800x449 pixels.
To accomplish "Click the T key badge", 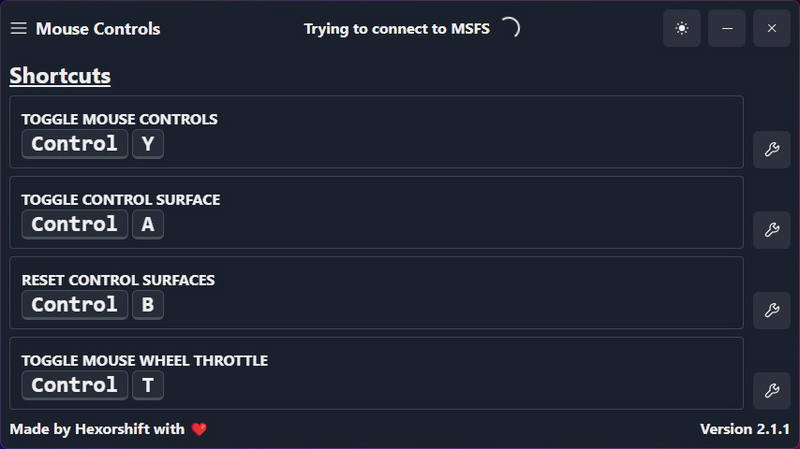I will click(x=148, y=385).
